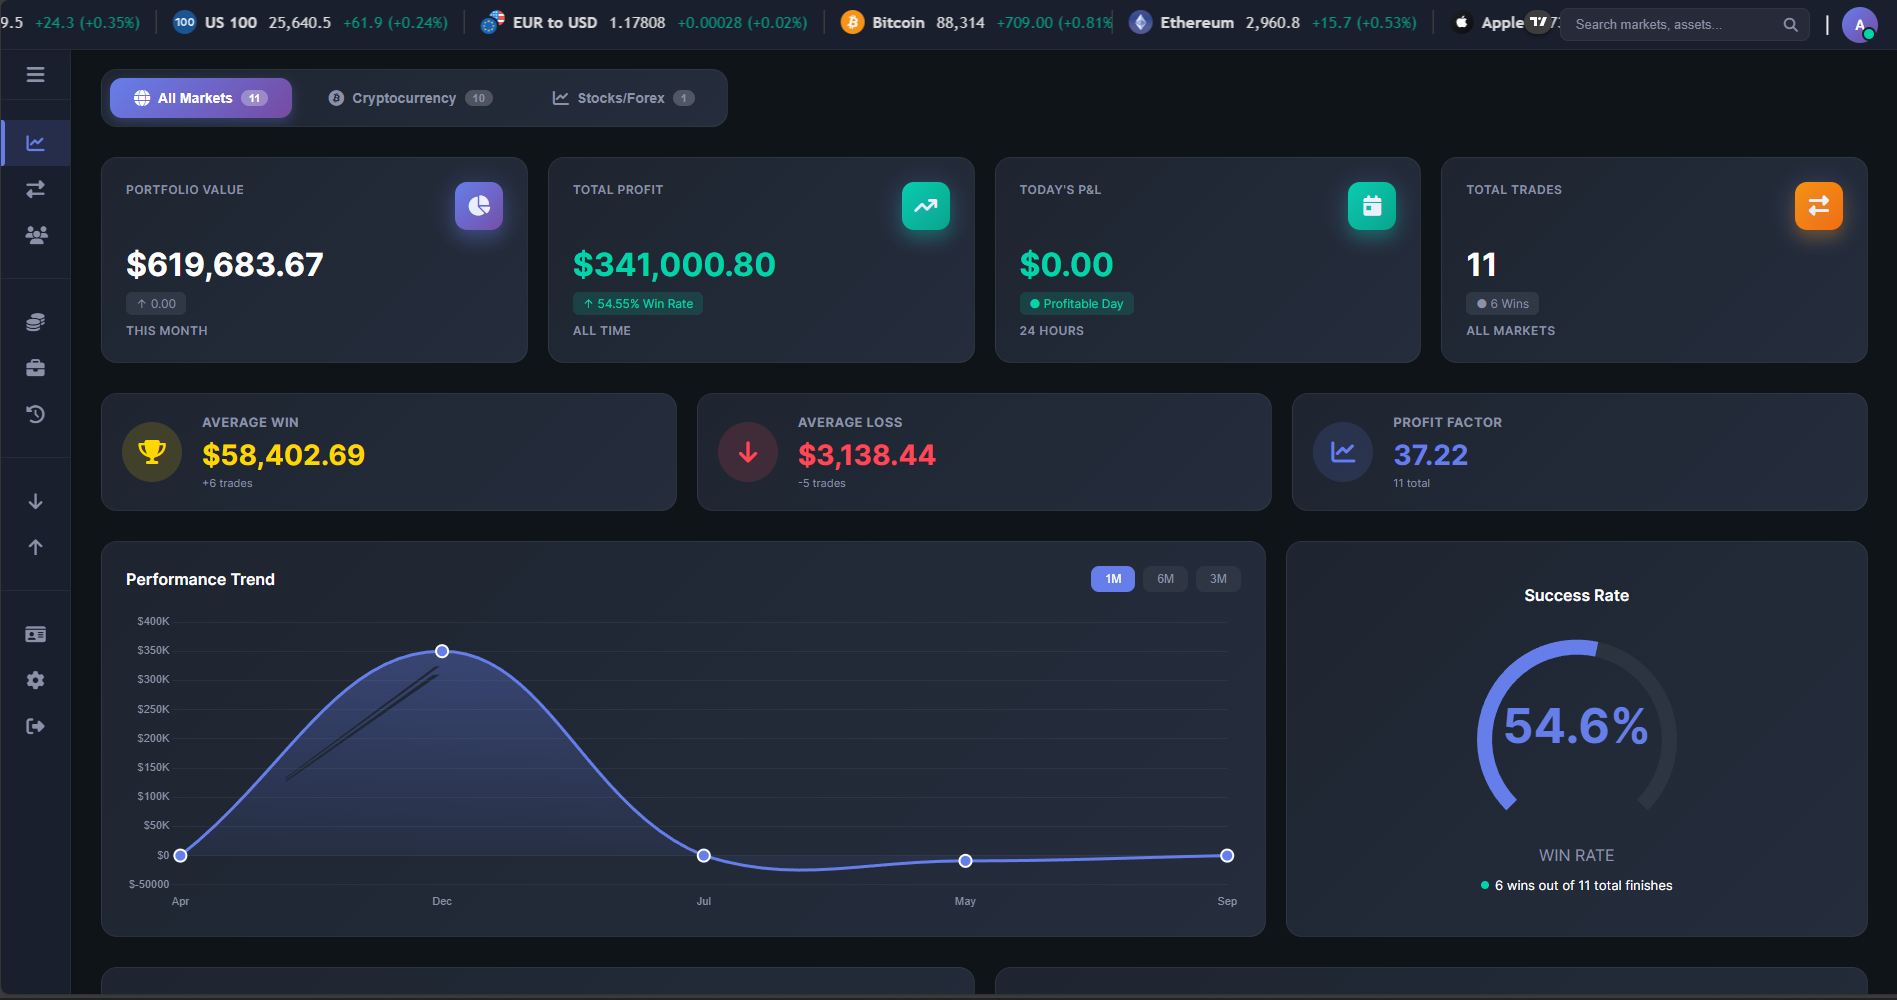Open the hamburger menu at top left
Viewport: 1897px width, 1000px height.
(35, 74)
